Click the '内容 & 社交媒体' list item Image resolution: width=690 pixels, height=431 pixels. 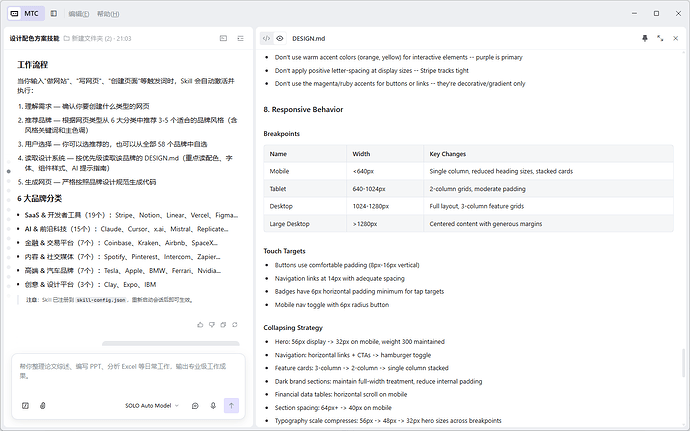pyautogui.click(x=122, y=257)
